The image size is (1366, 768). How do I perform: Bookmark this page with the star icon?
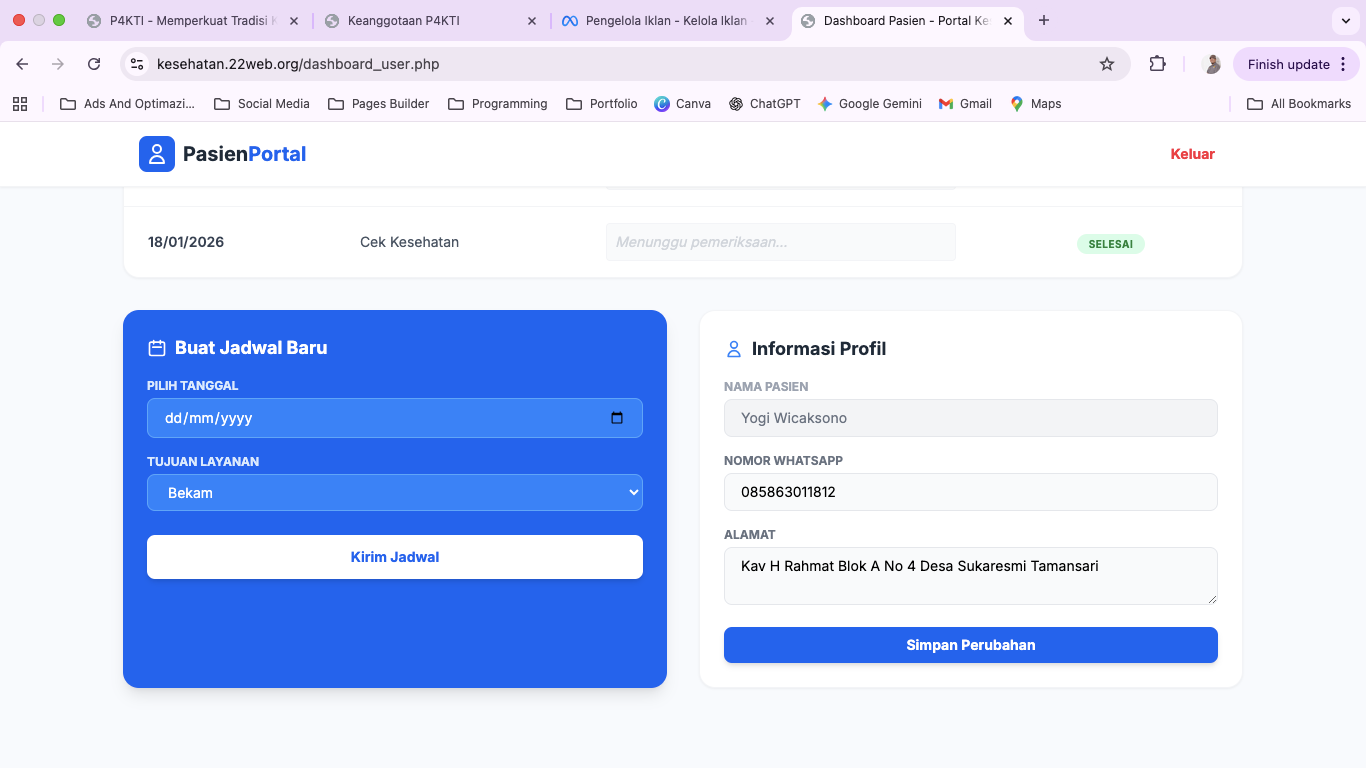pos(1107,64)
